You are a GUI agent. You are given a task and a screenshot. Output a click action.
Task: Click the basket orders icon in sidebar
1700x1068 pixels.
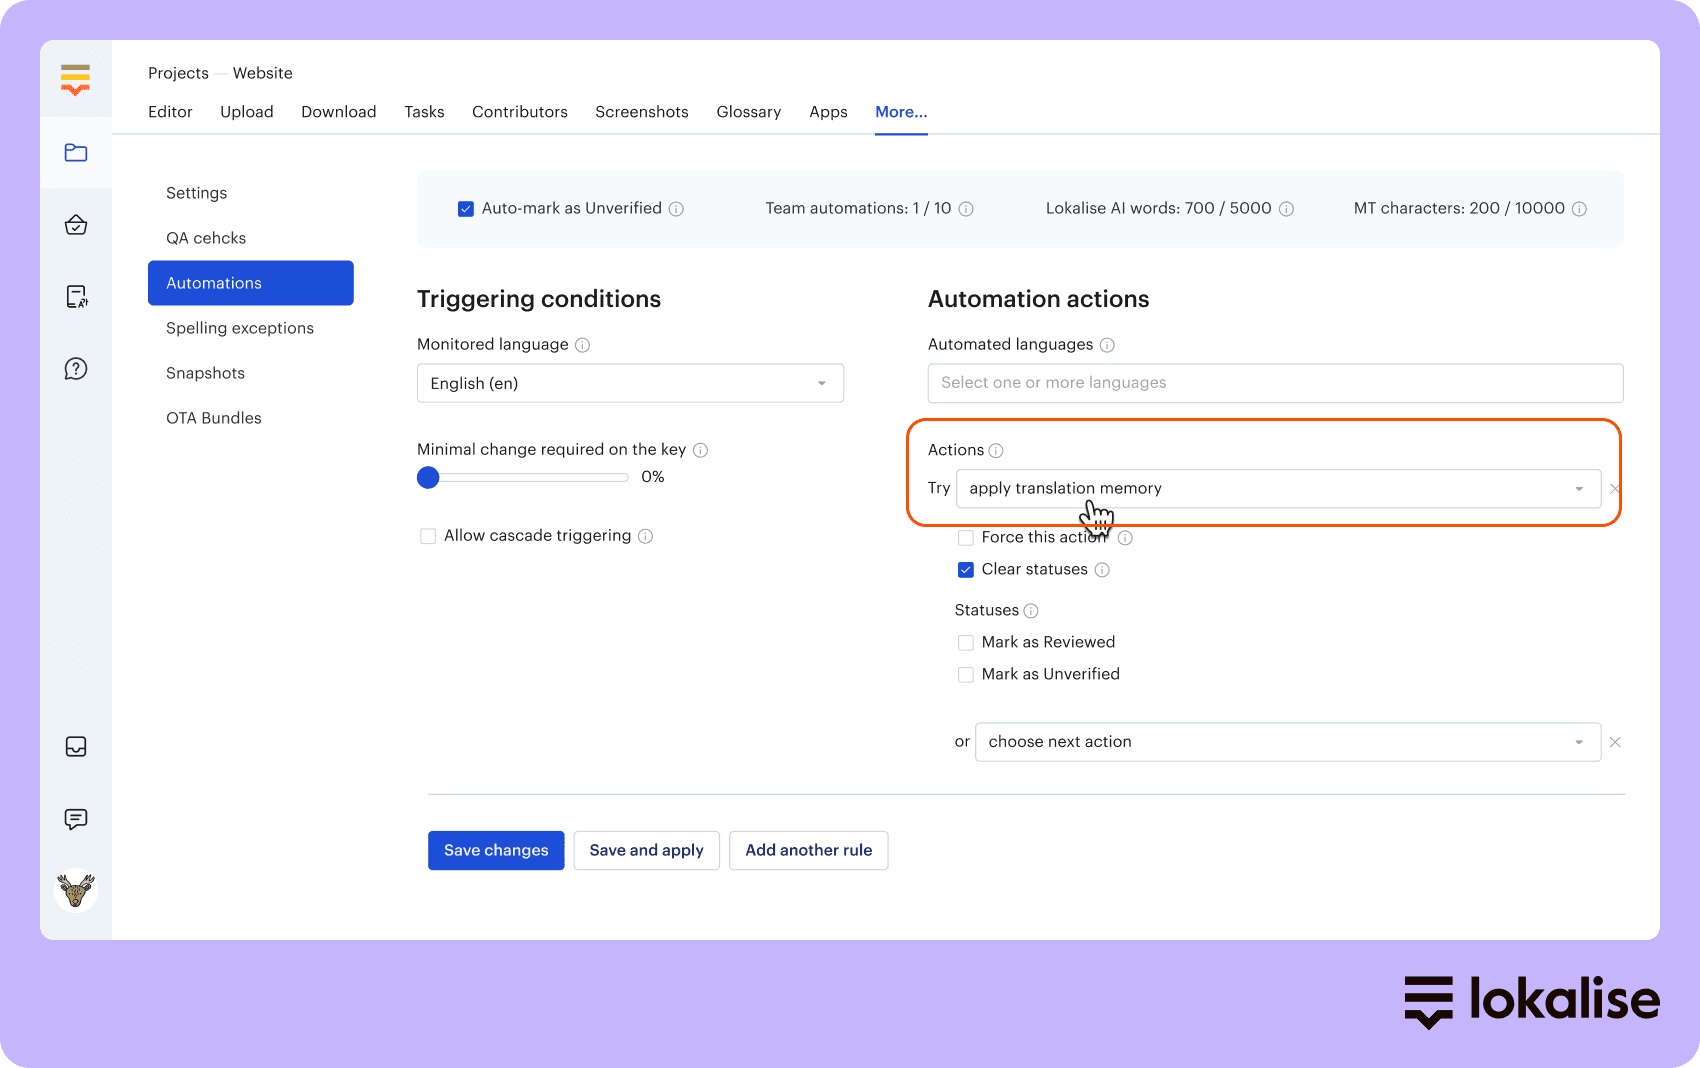[x=76, y=225]
